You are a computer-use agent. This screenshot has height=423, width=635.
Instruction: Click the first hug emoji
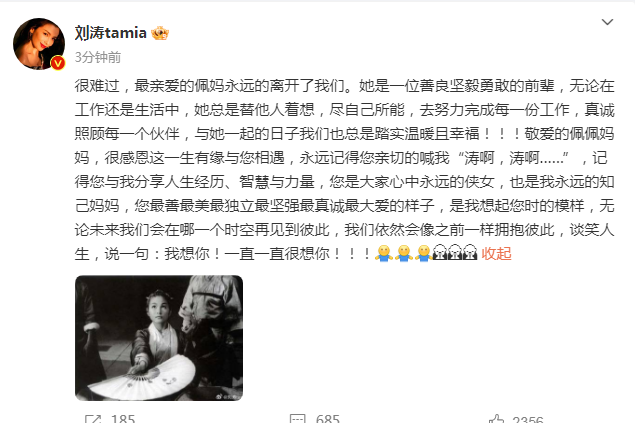[x=384, y=253]
